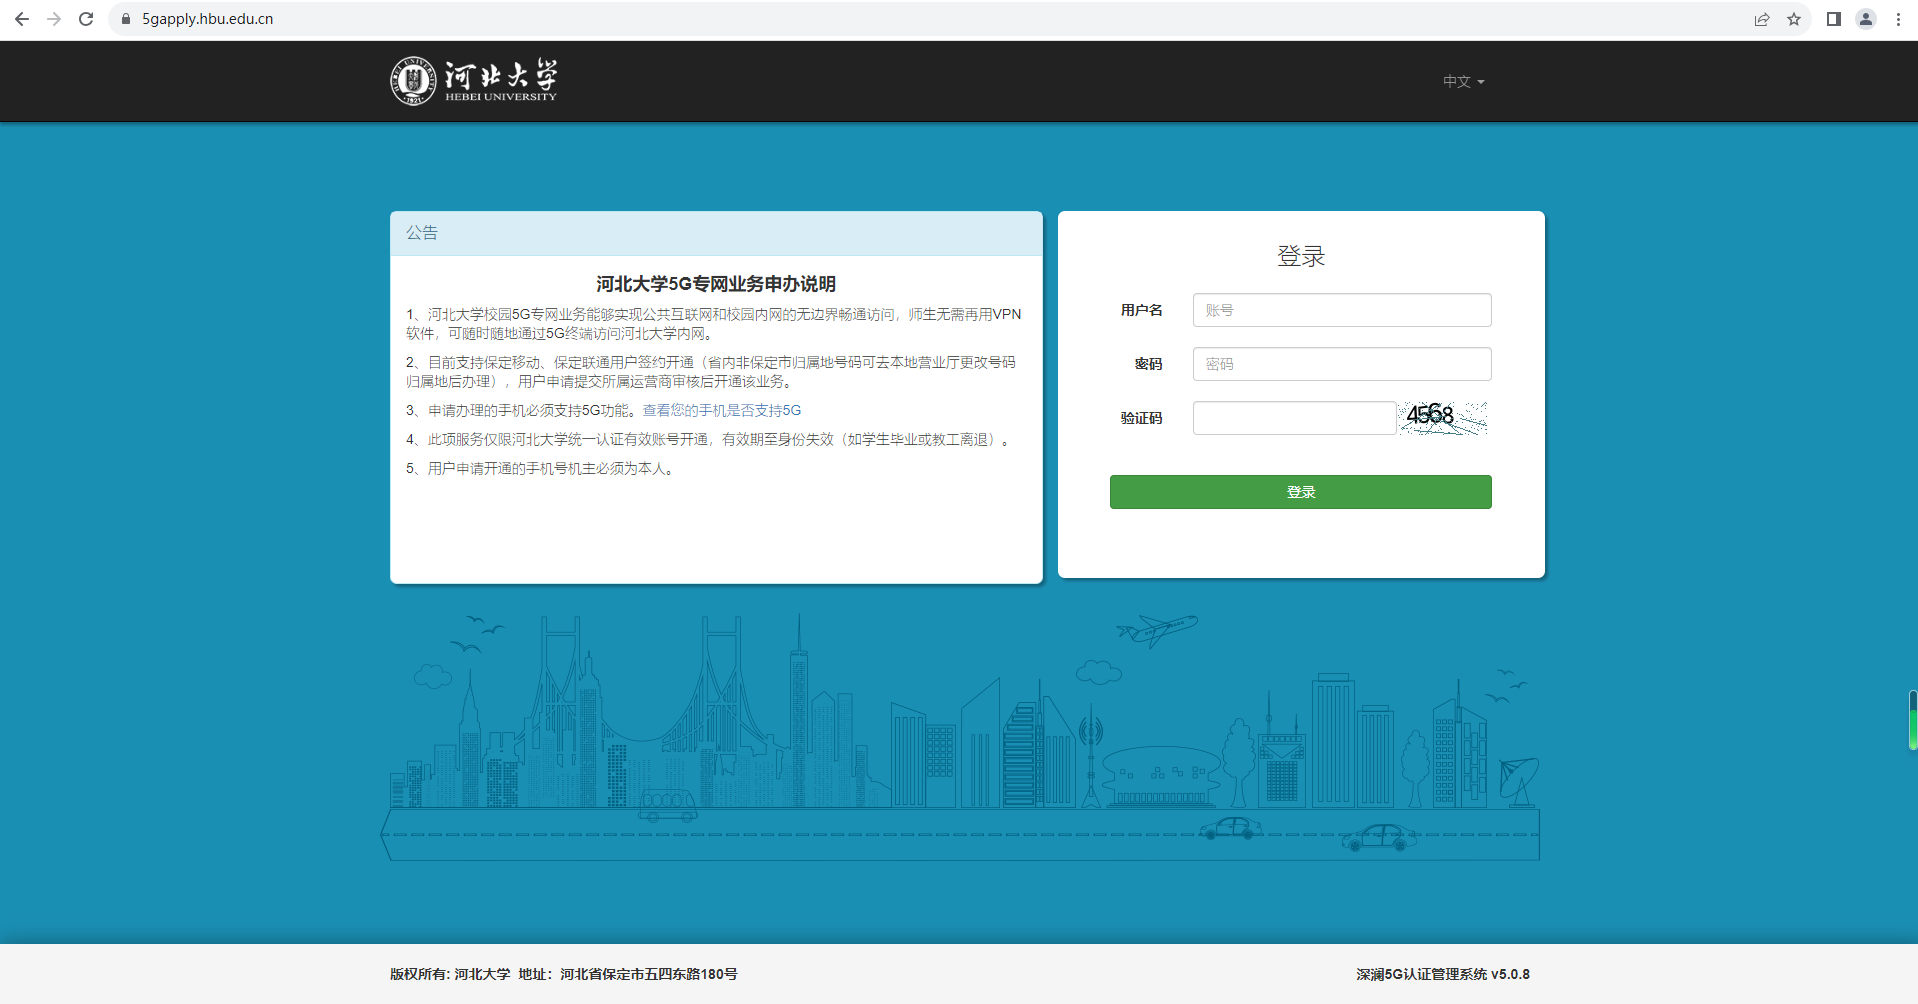The width and height of the screenshot is (1918, 1004).
Task: Click announcement item 4 about 统一认证有效账号
Action: point(710,439)
